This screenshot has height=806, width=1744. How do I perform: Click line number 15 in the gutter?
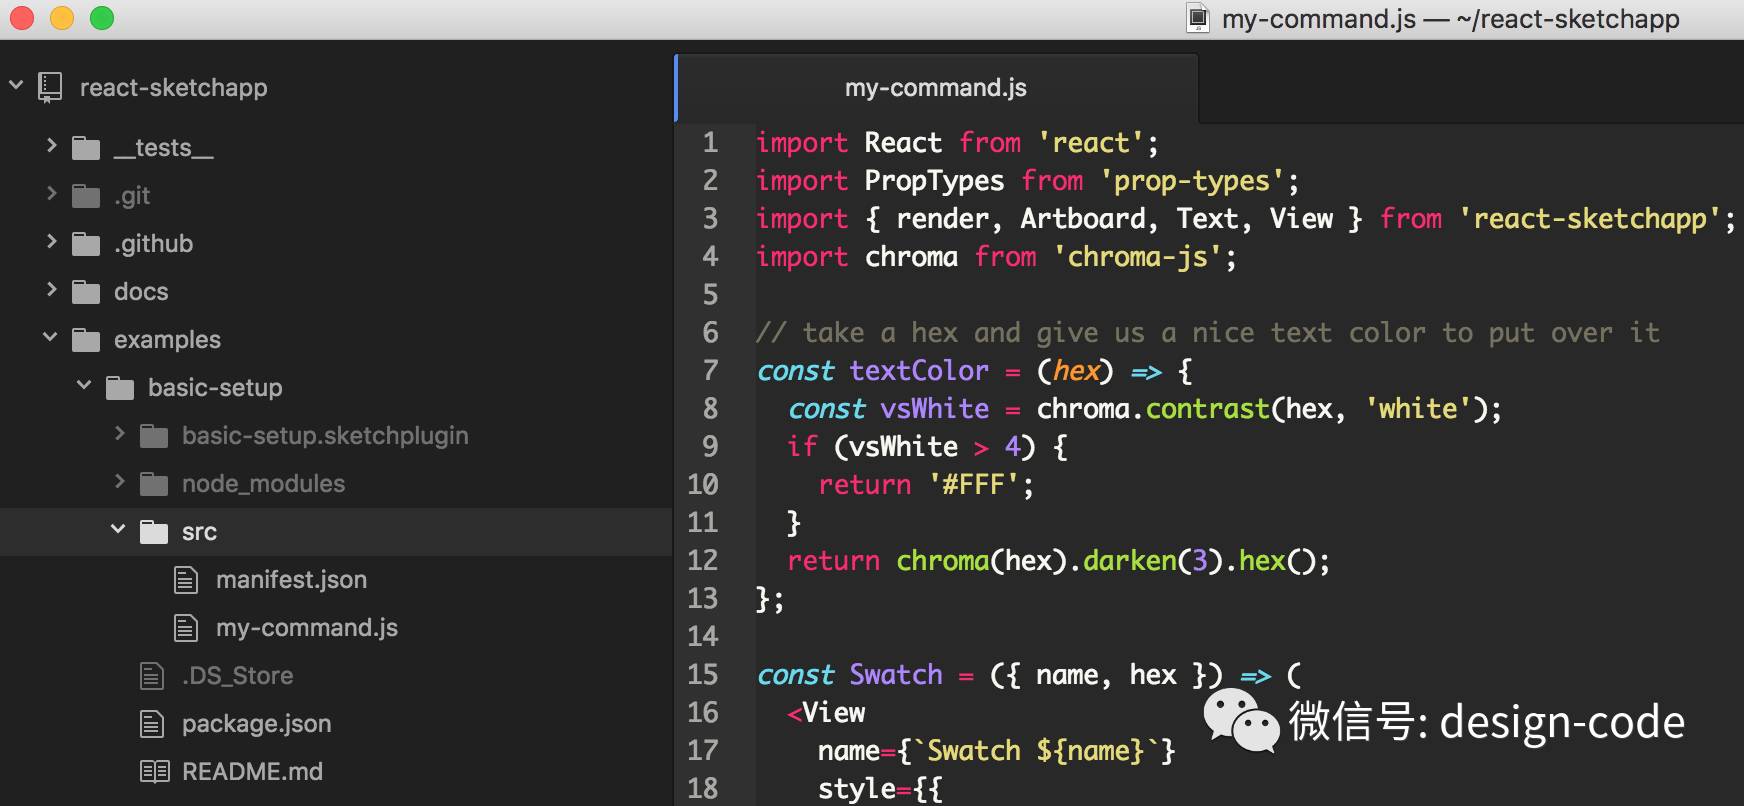point(703,675)
